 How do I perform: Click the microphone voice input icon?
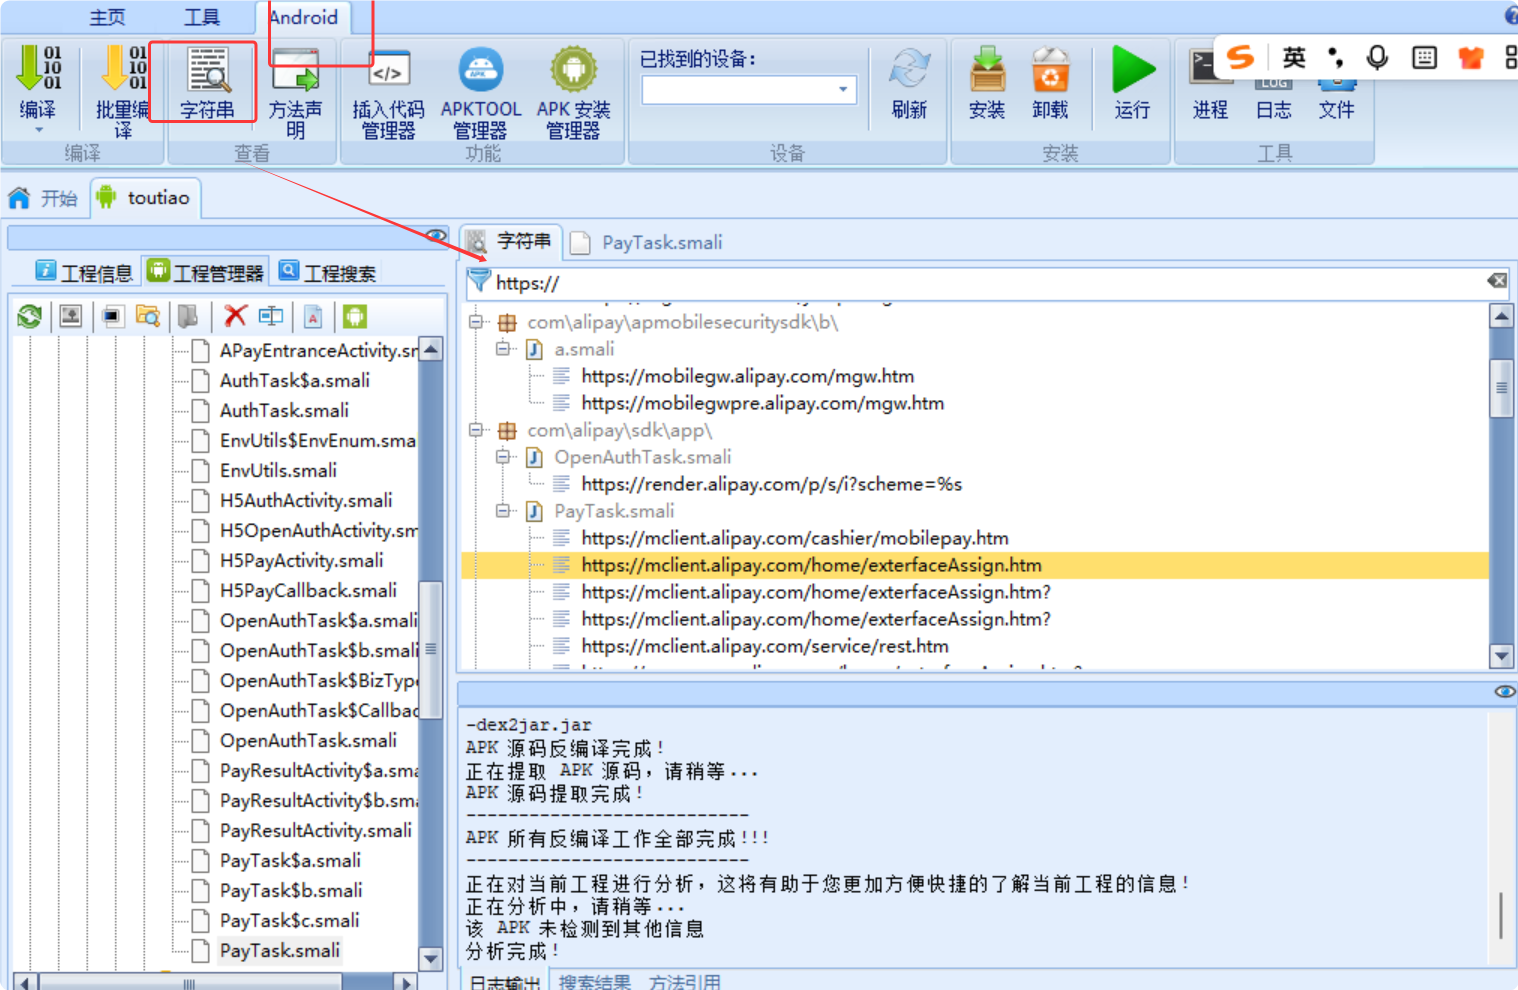point(1377,57)
